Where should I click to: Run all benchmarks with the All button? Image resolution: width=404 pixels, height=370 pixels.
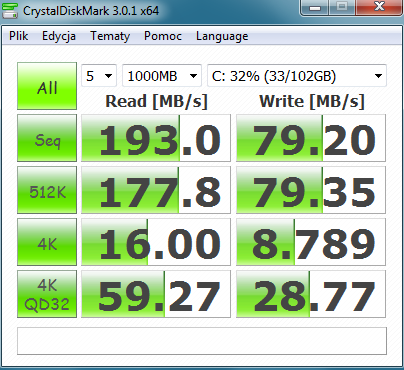pos(47,86)
